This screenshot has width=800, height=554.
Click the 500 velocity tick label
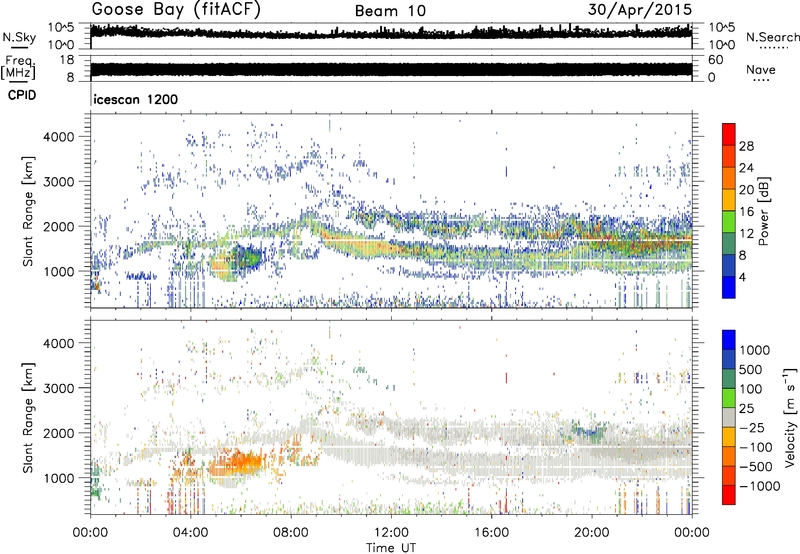(x=751, y=369)
